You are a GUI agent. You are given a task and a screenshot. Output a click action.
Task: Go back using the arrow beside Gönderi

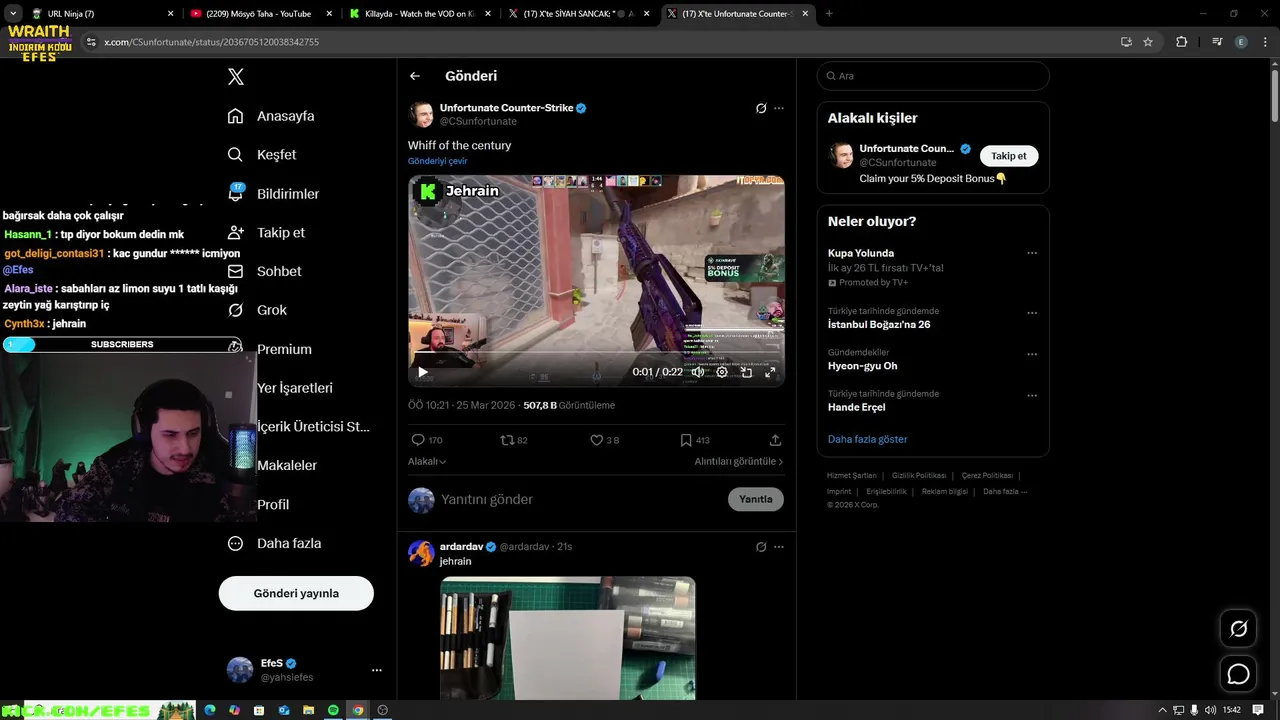coord(415,76)
